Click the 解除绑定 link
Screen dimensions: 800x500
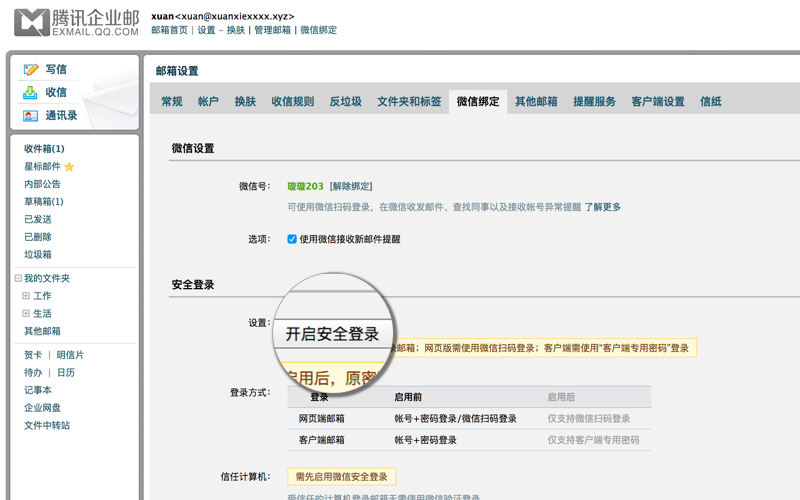pyautogui.click(x=351, y=186)
